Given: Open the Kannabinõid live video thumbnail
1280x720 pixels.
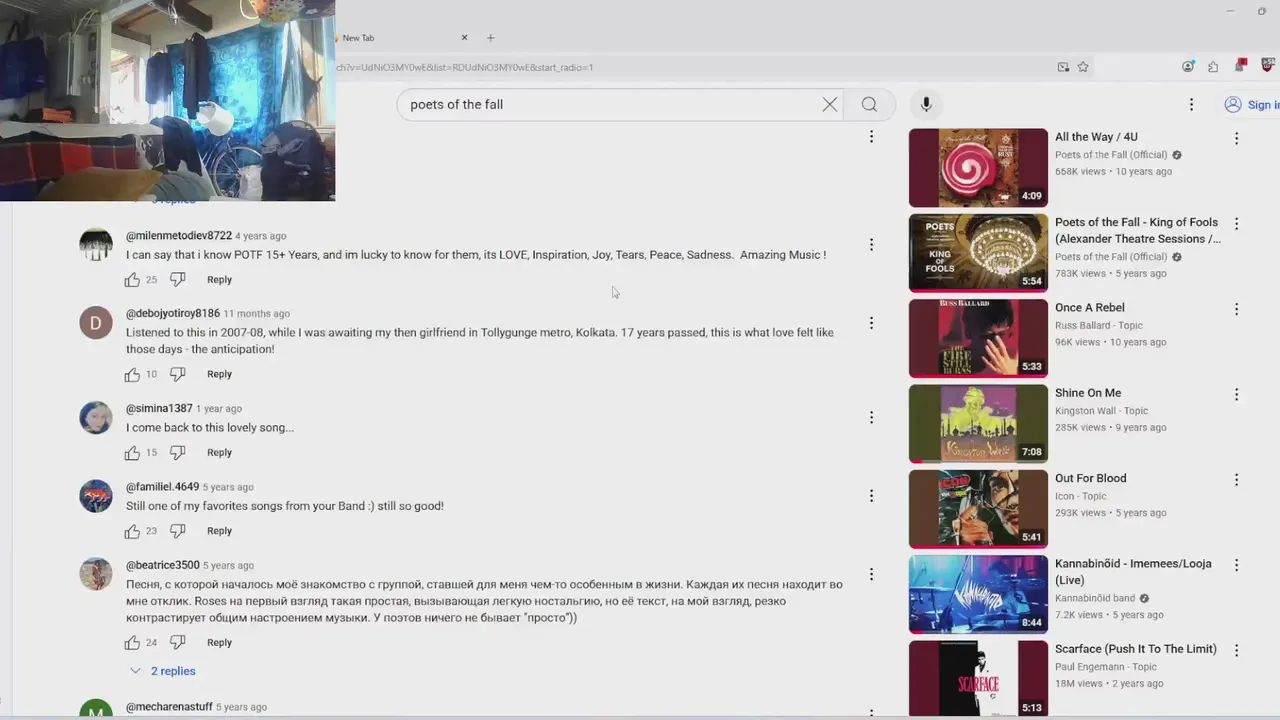Looking at the screenshot, I should (x=978, y=594).
